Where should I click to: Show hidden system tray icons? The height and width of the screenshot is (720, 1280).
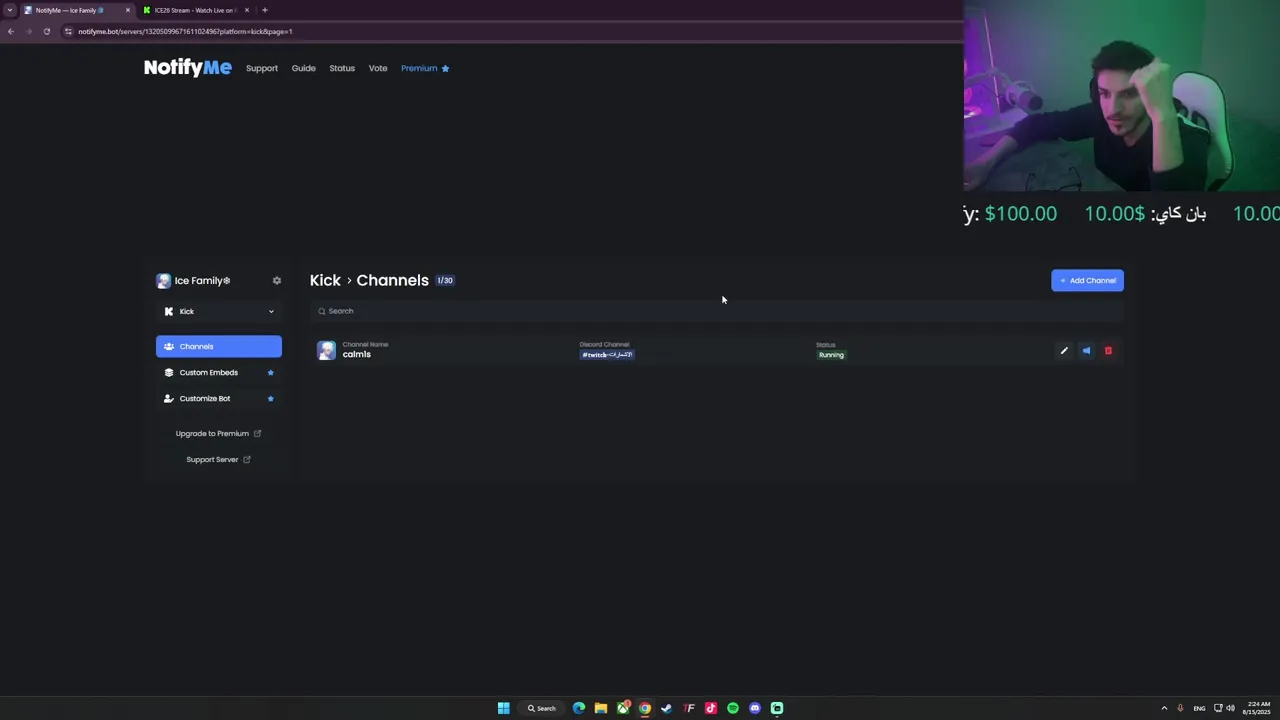click(x=1164, y=708)
